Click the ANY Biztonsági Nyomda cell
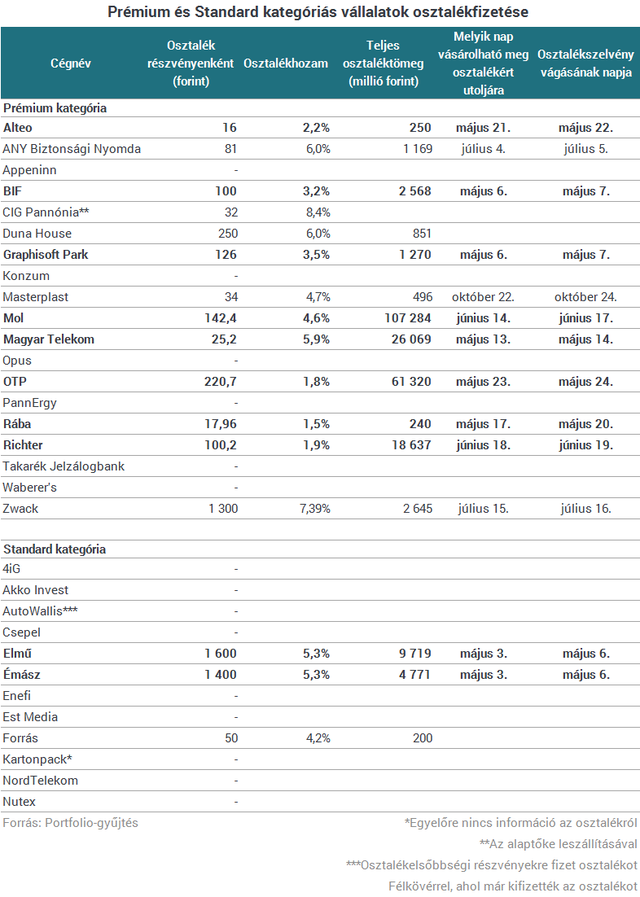Screen dimensions: 640x897 click(72, 149)
